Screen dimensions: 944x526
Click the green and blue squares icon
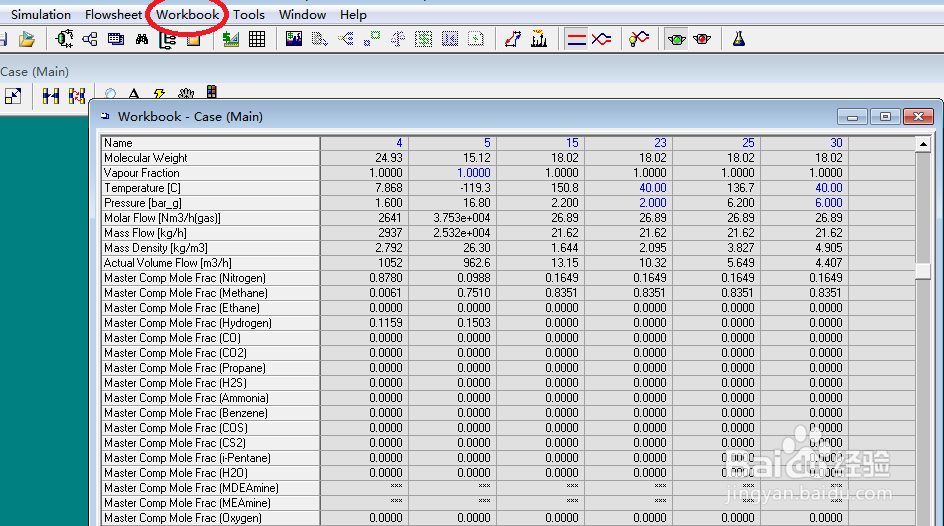(371, 40)
